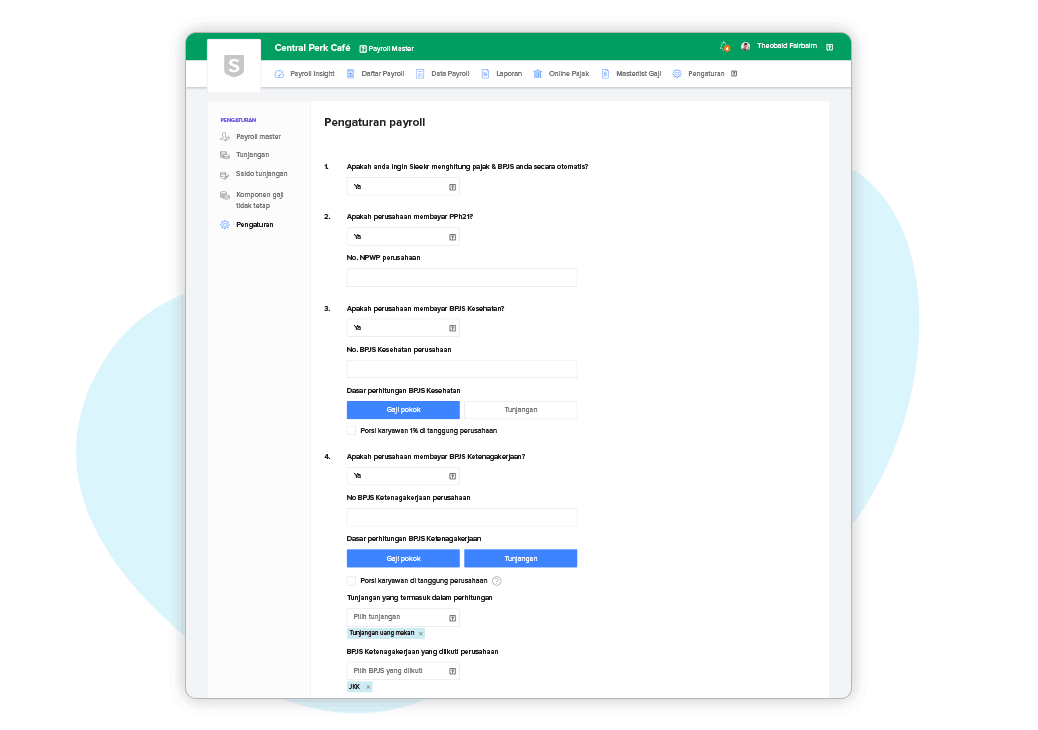Click the Saldo tunjangan sidebar icon
Image resolution: width=1038 pixels, height=730 pixels.
225,175
